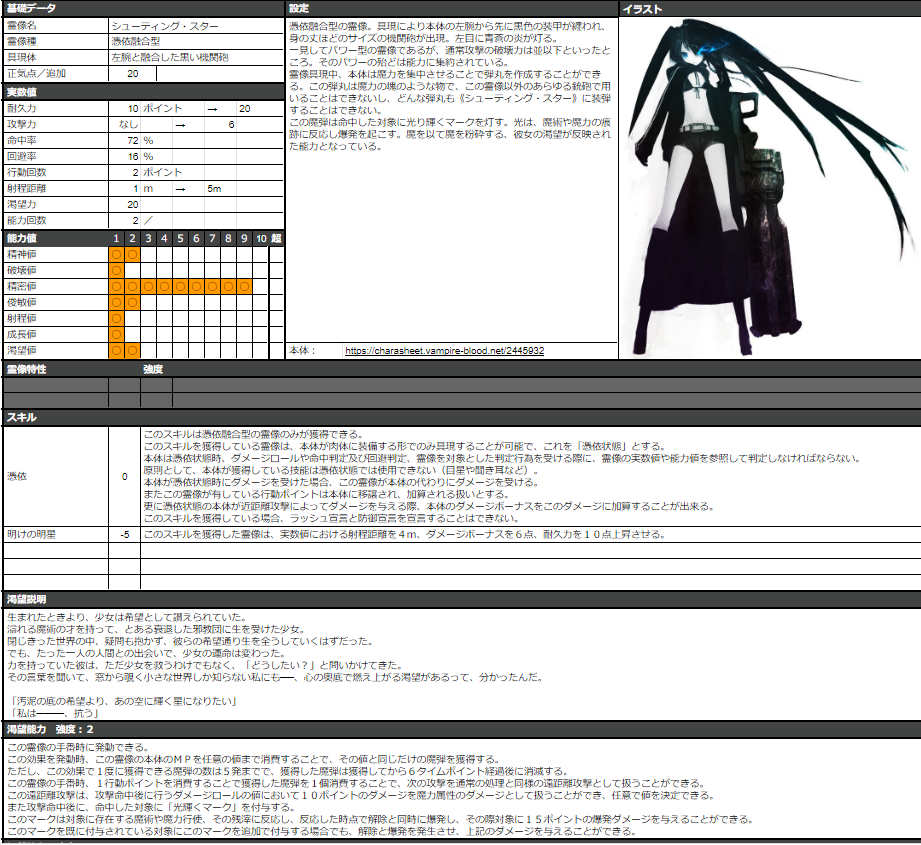Viewport: 921px width, 845px height.
Task: Click the 精密値 circle under column 9
Action: [244, 287]
